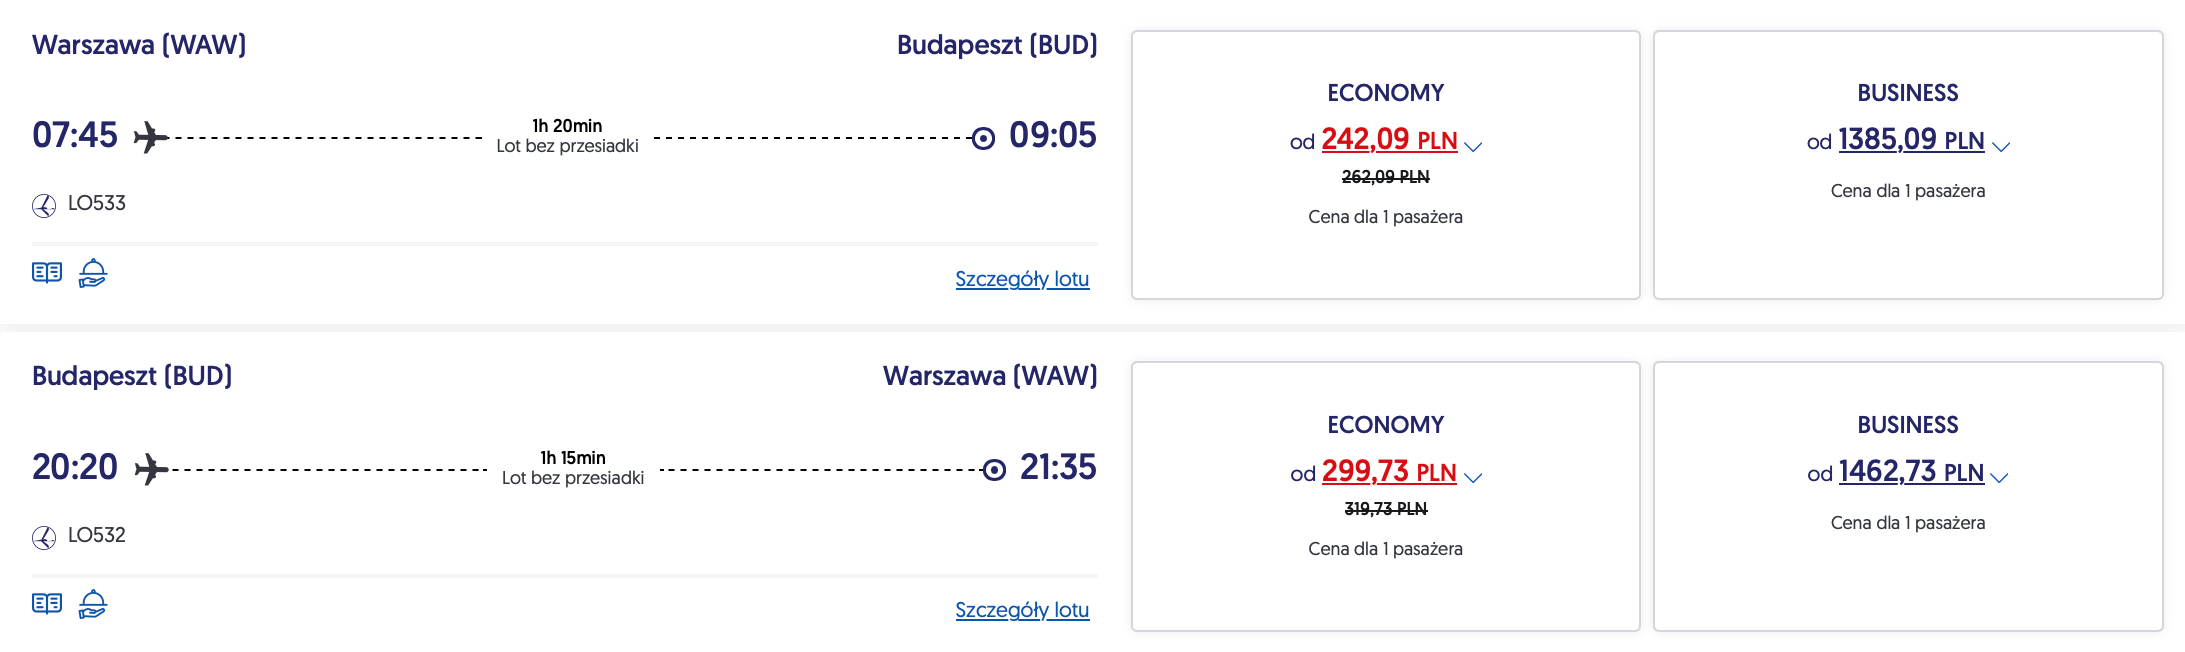The image size is (2185, 652).
Task: Click the reading material icon for flight LO533
Action: point(47,273)
